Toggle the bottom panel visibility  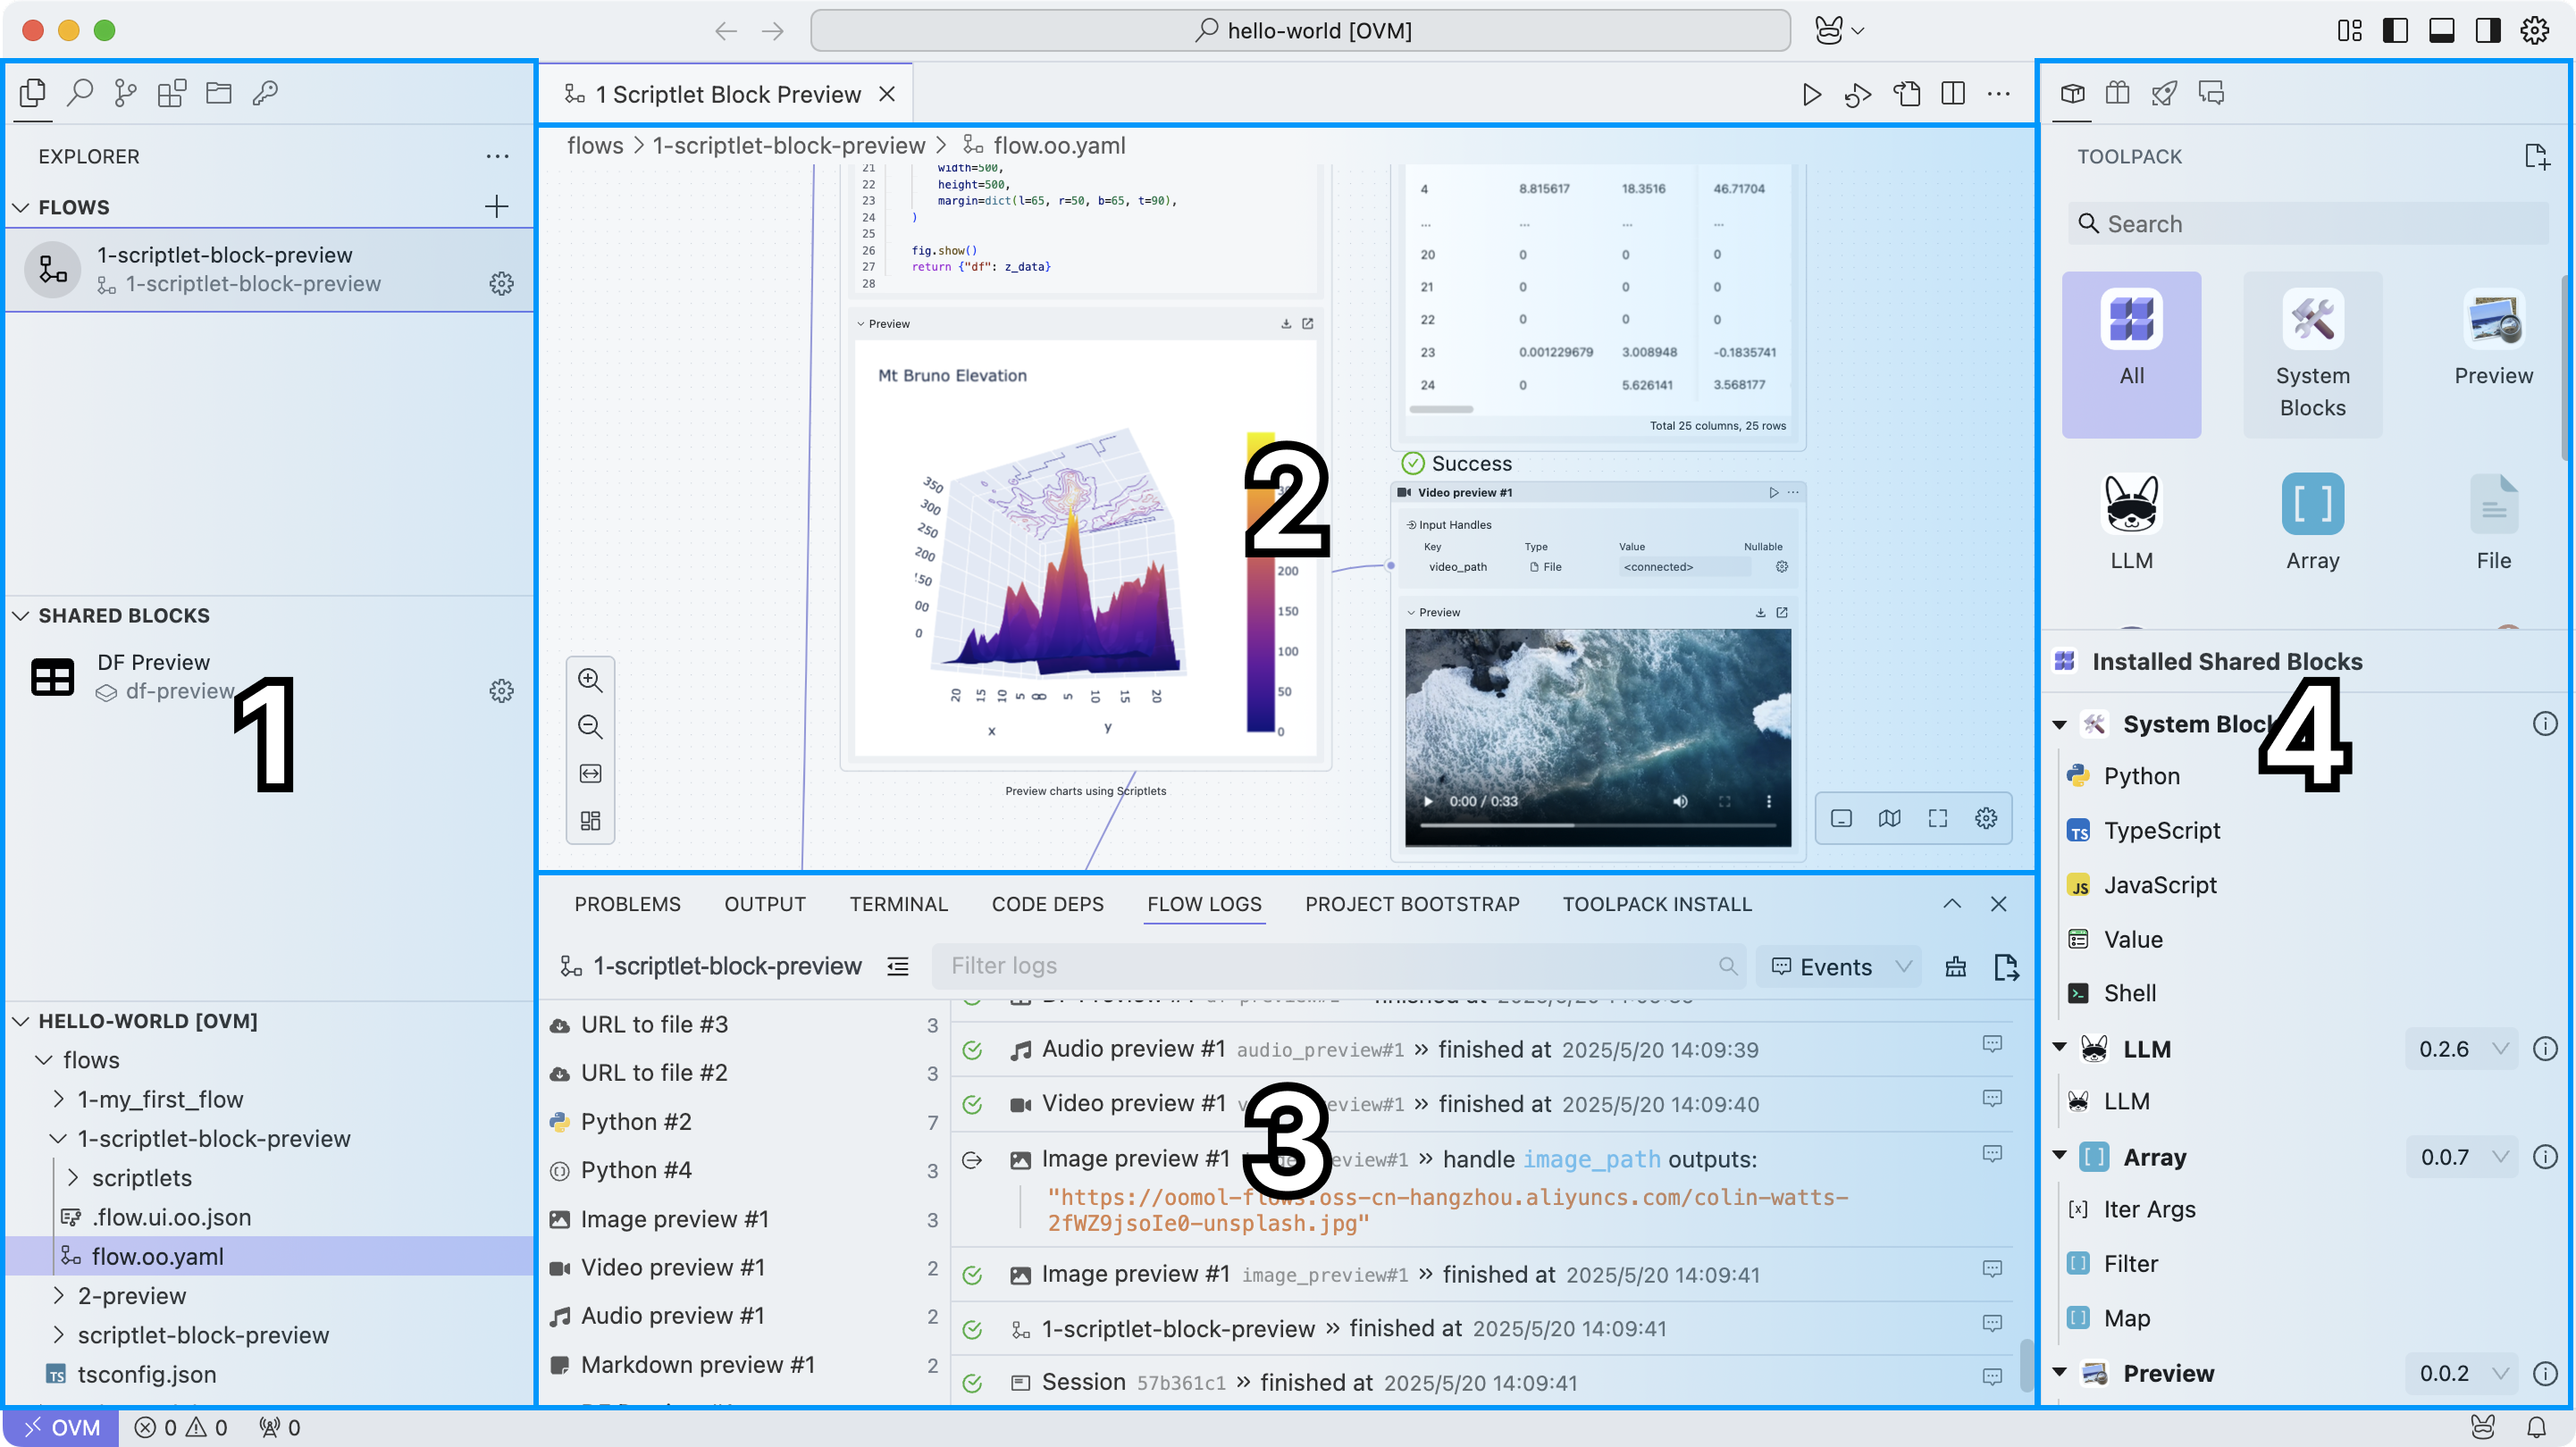coord(2441,30)
